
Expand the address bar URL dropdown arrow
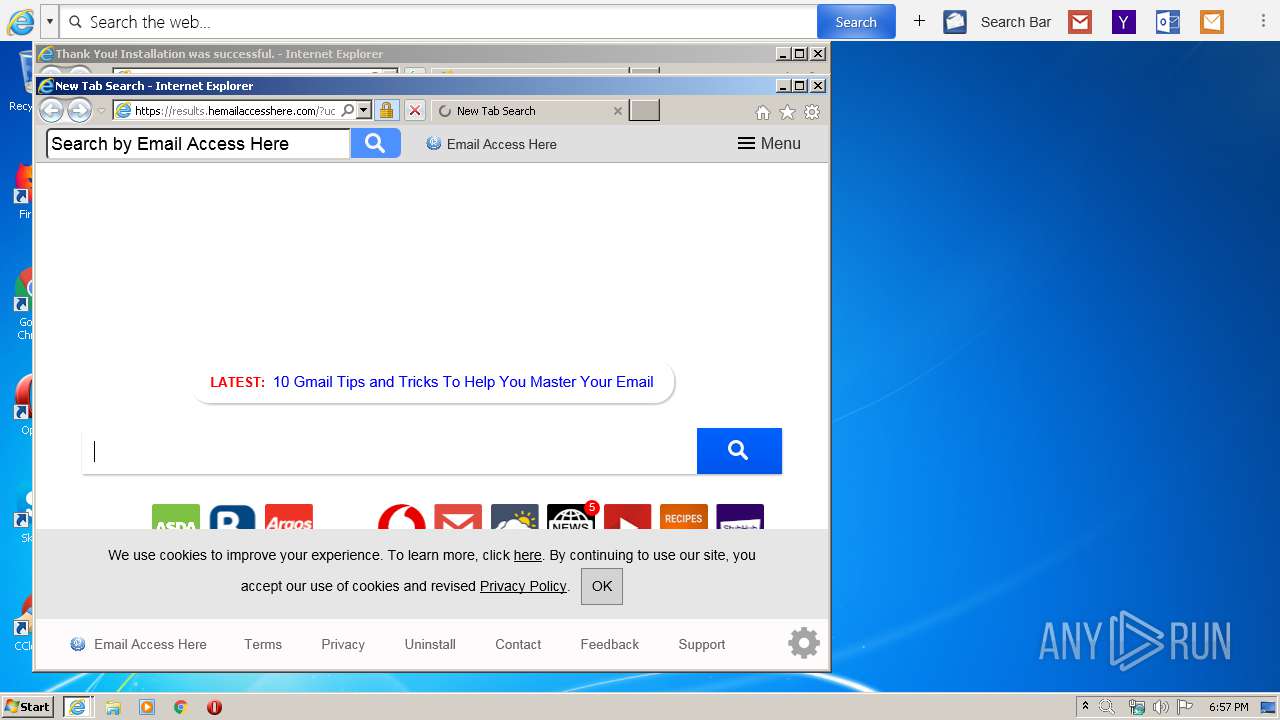point(364,110)
